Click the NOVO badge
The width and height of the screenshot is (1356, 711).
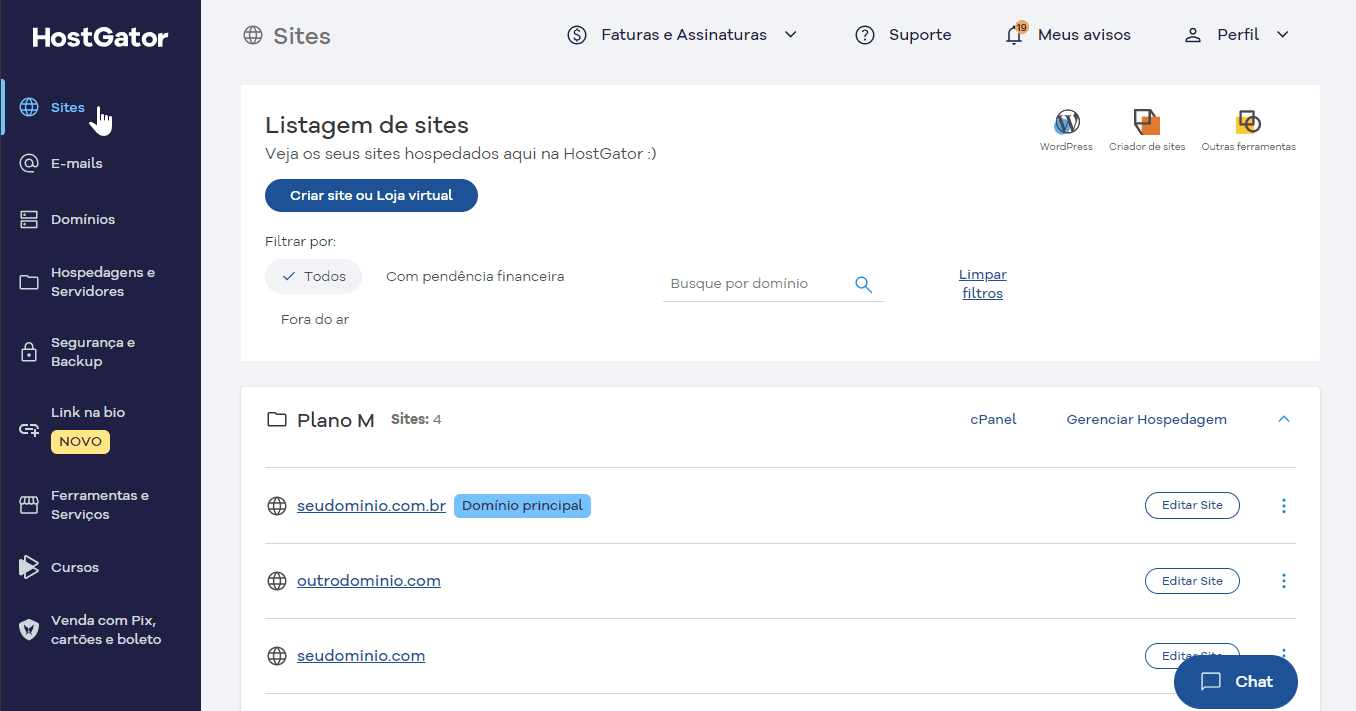tap(80, 441)
